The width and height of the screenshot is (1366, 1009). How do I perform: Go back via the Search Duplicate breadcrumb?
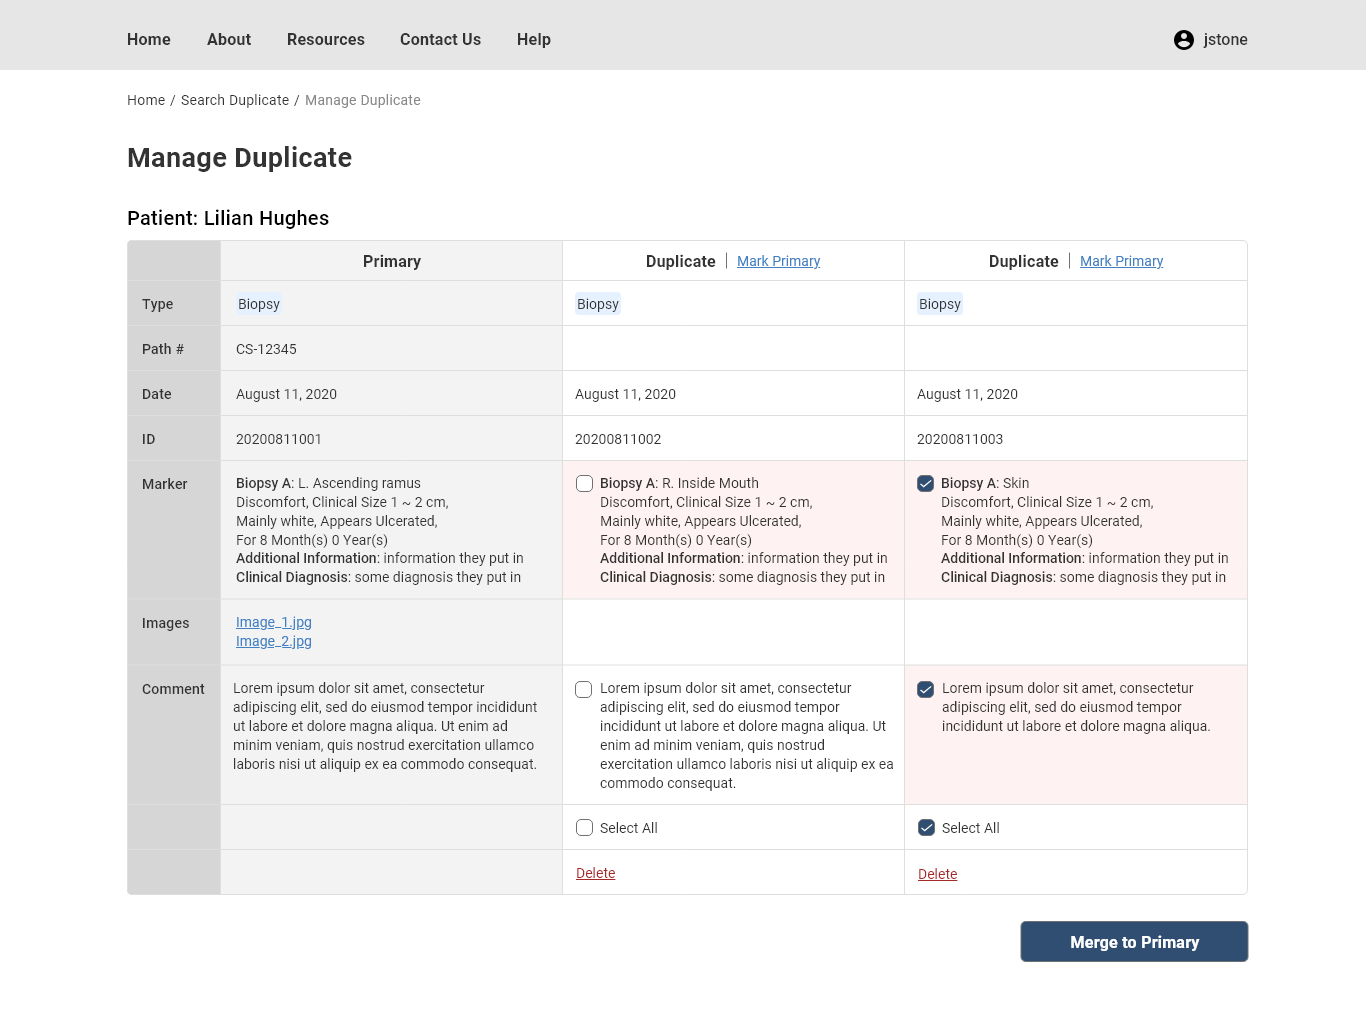[235, 100]
